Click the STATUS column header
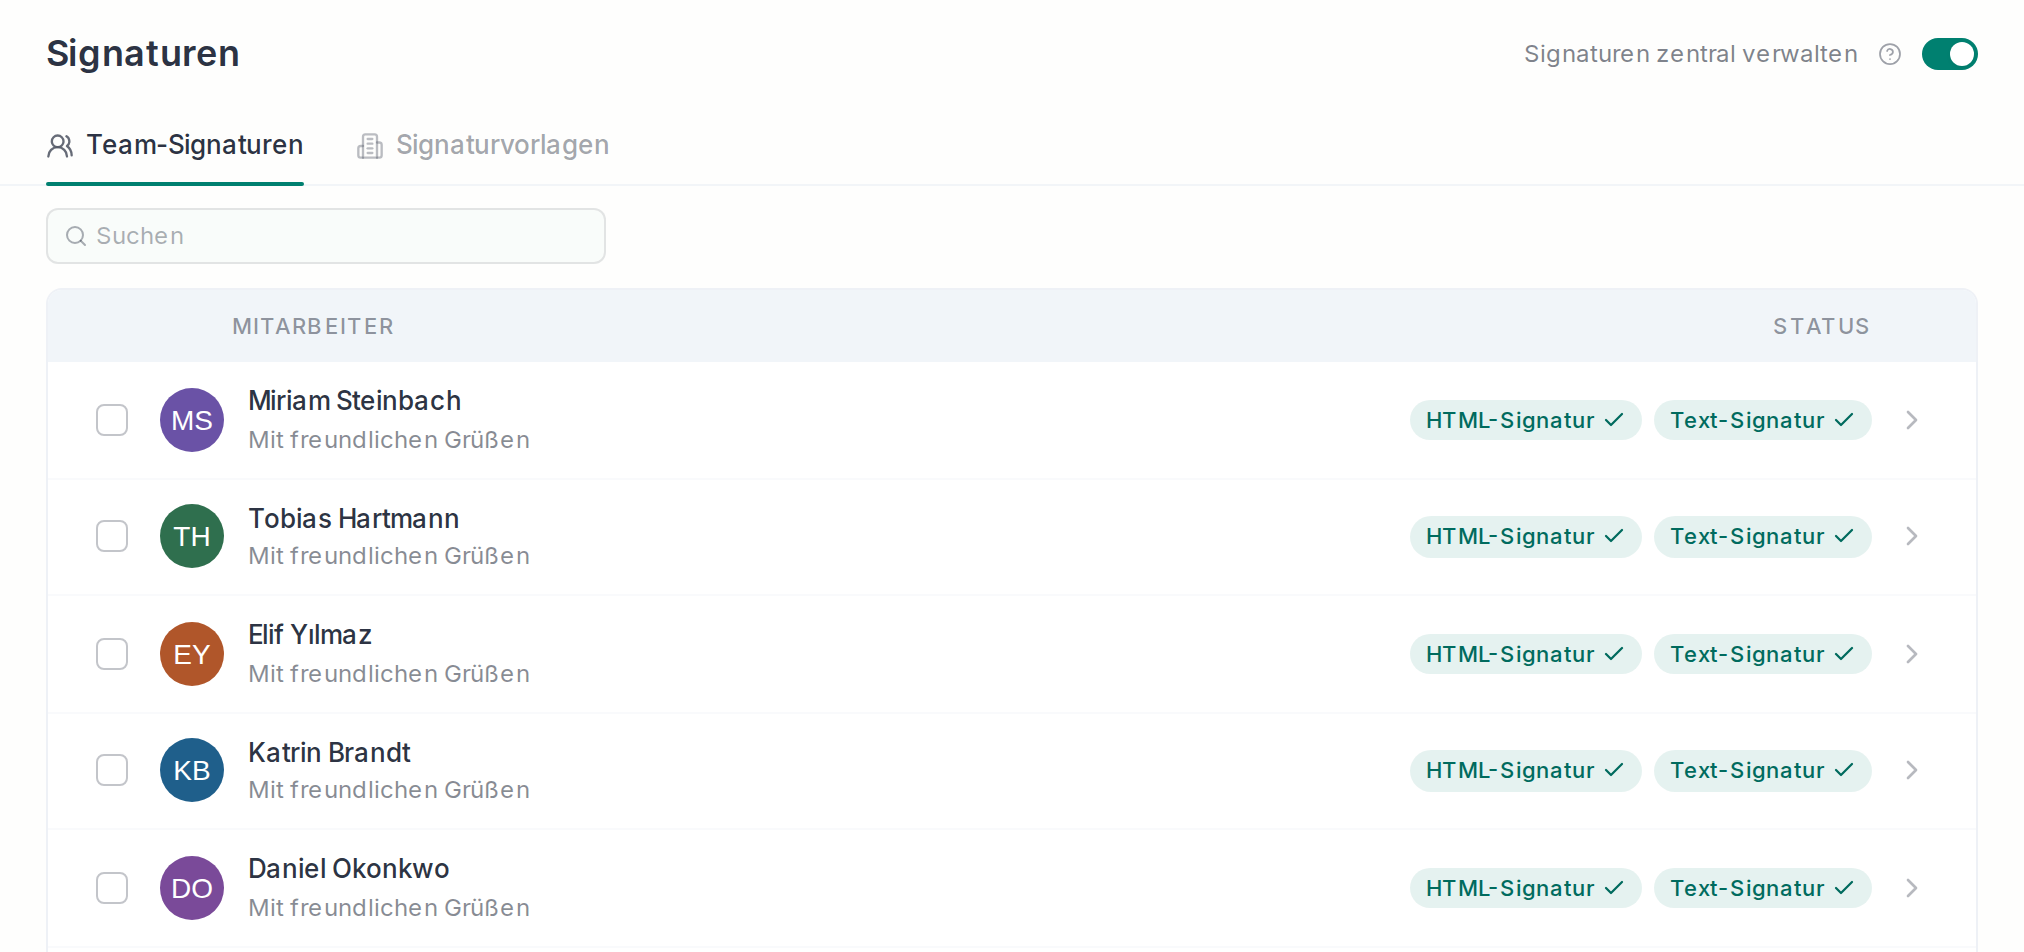This screenshot has height=952, width=2024. point(1821,327)
